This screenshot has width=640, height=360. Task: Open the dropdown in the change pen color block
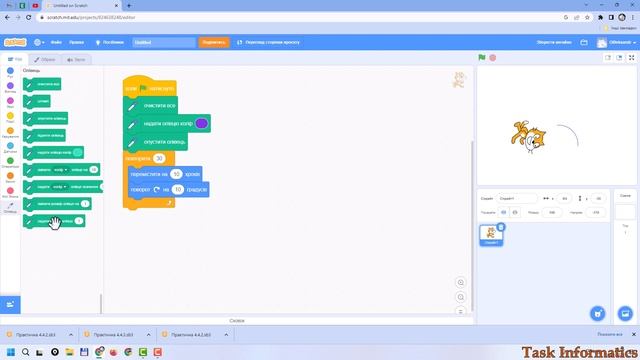click(x=60, y=170)
